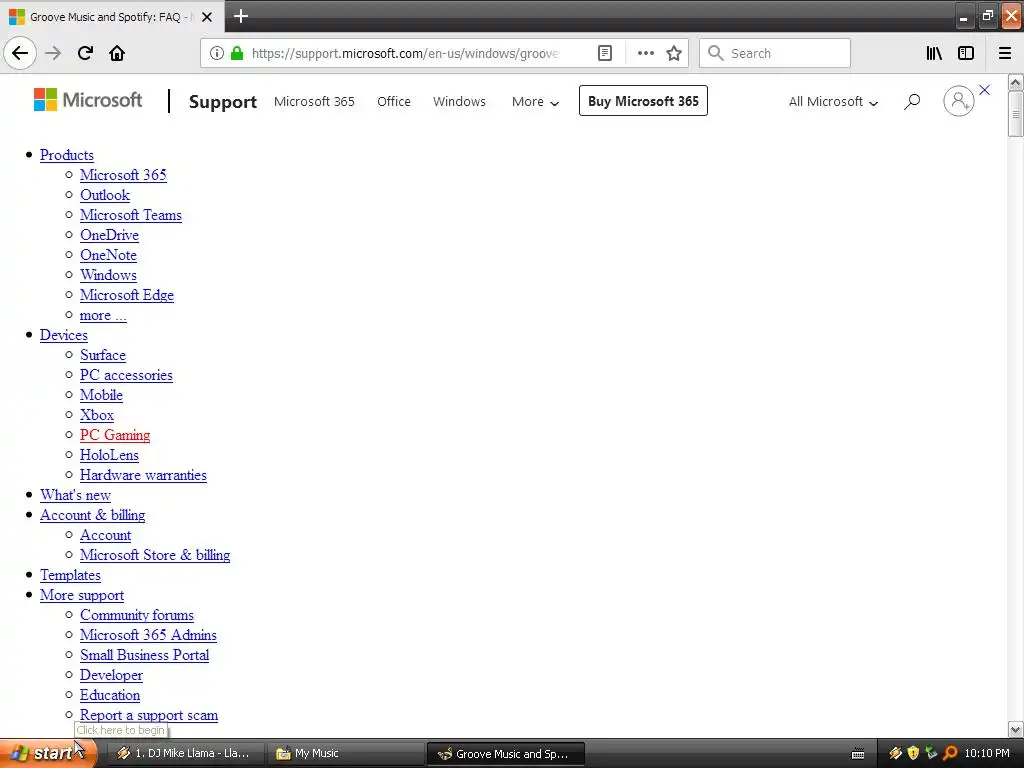The image size is (1024, 768).
Task: Click the magnifier icon in system tray
Action: coord(950,753)
